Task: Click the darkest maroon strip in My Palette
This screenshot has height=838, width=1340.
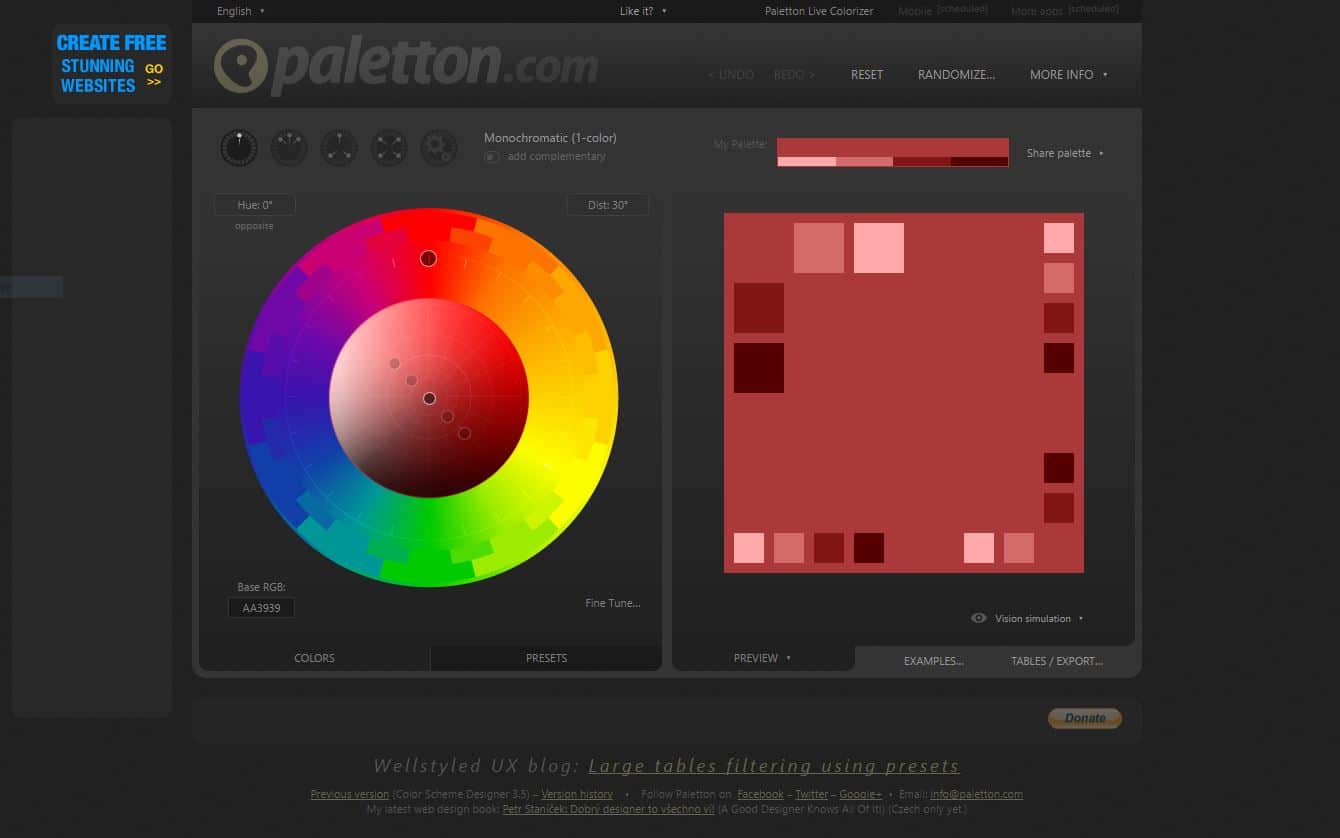Action: tap(980, 162)
